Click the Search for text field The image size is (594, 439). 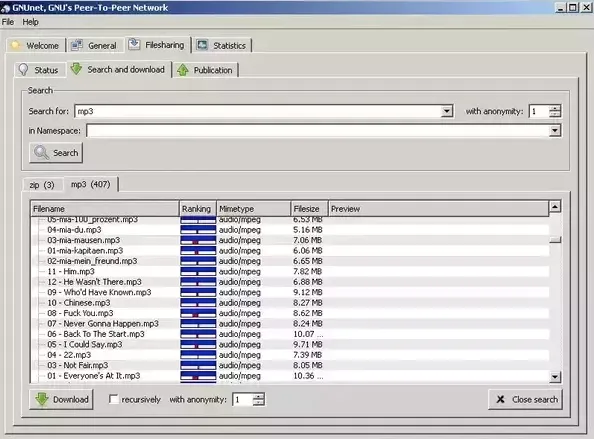click(x=258, y=111)
